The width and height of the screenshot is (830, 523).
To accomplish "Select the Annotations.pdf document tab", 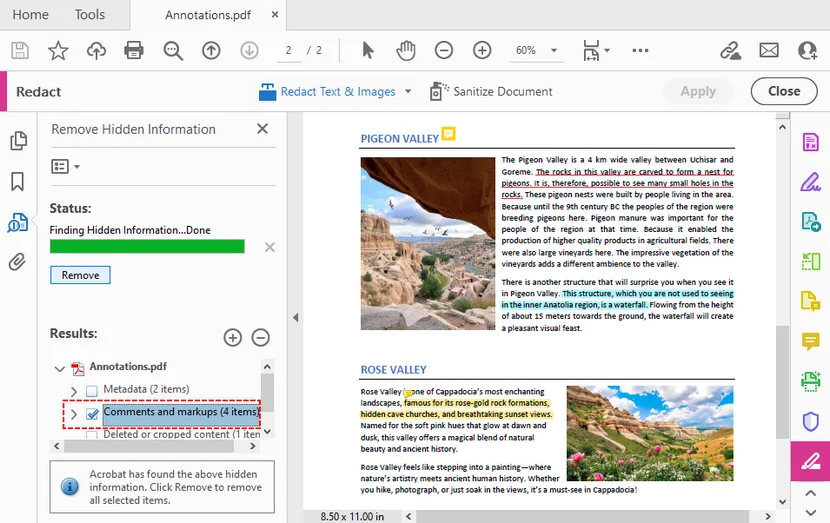I will click(x=208, y=15).
